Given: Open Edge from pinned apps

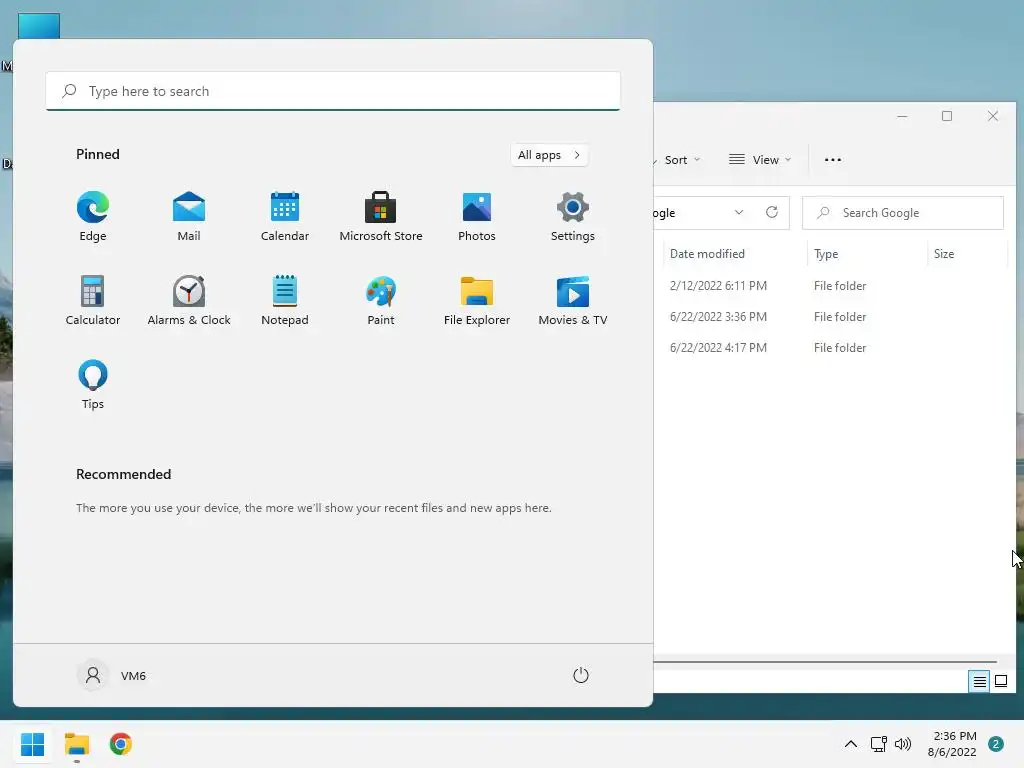Looking at the screenshot, I should (93, 217).
